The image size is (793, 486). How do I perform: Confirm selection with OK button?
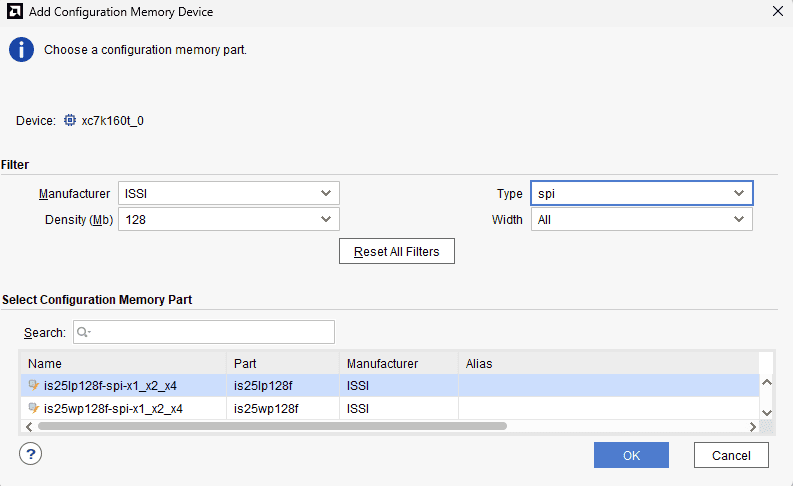(631, 455)
